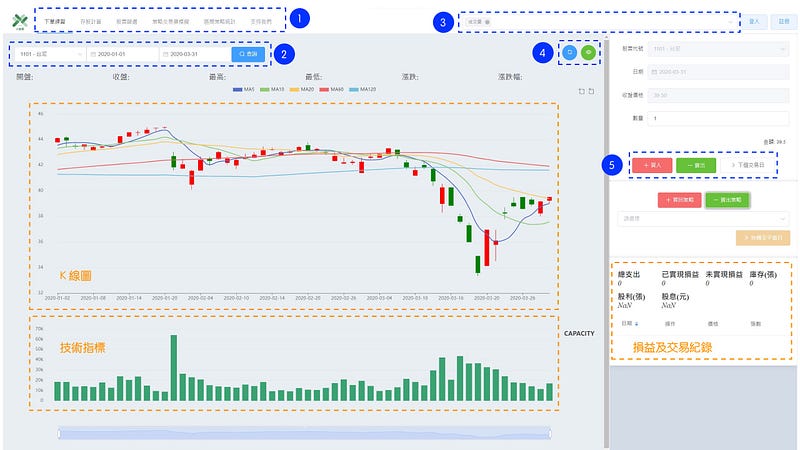Click the 庫存(張) summary label
800x450 pixels.
[x=763, y=274]
